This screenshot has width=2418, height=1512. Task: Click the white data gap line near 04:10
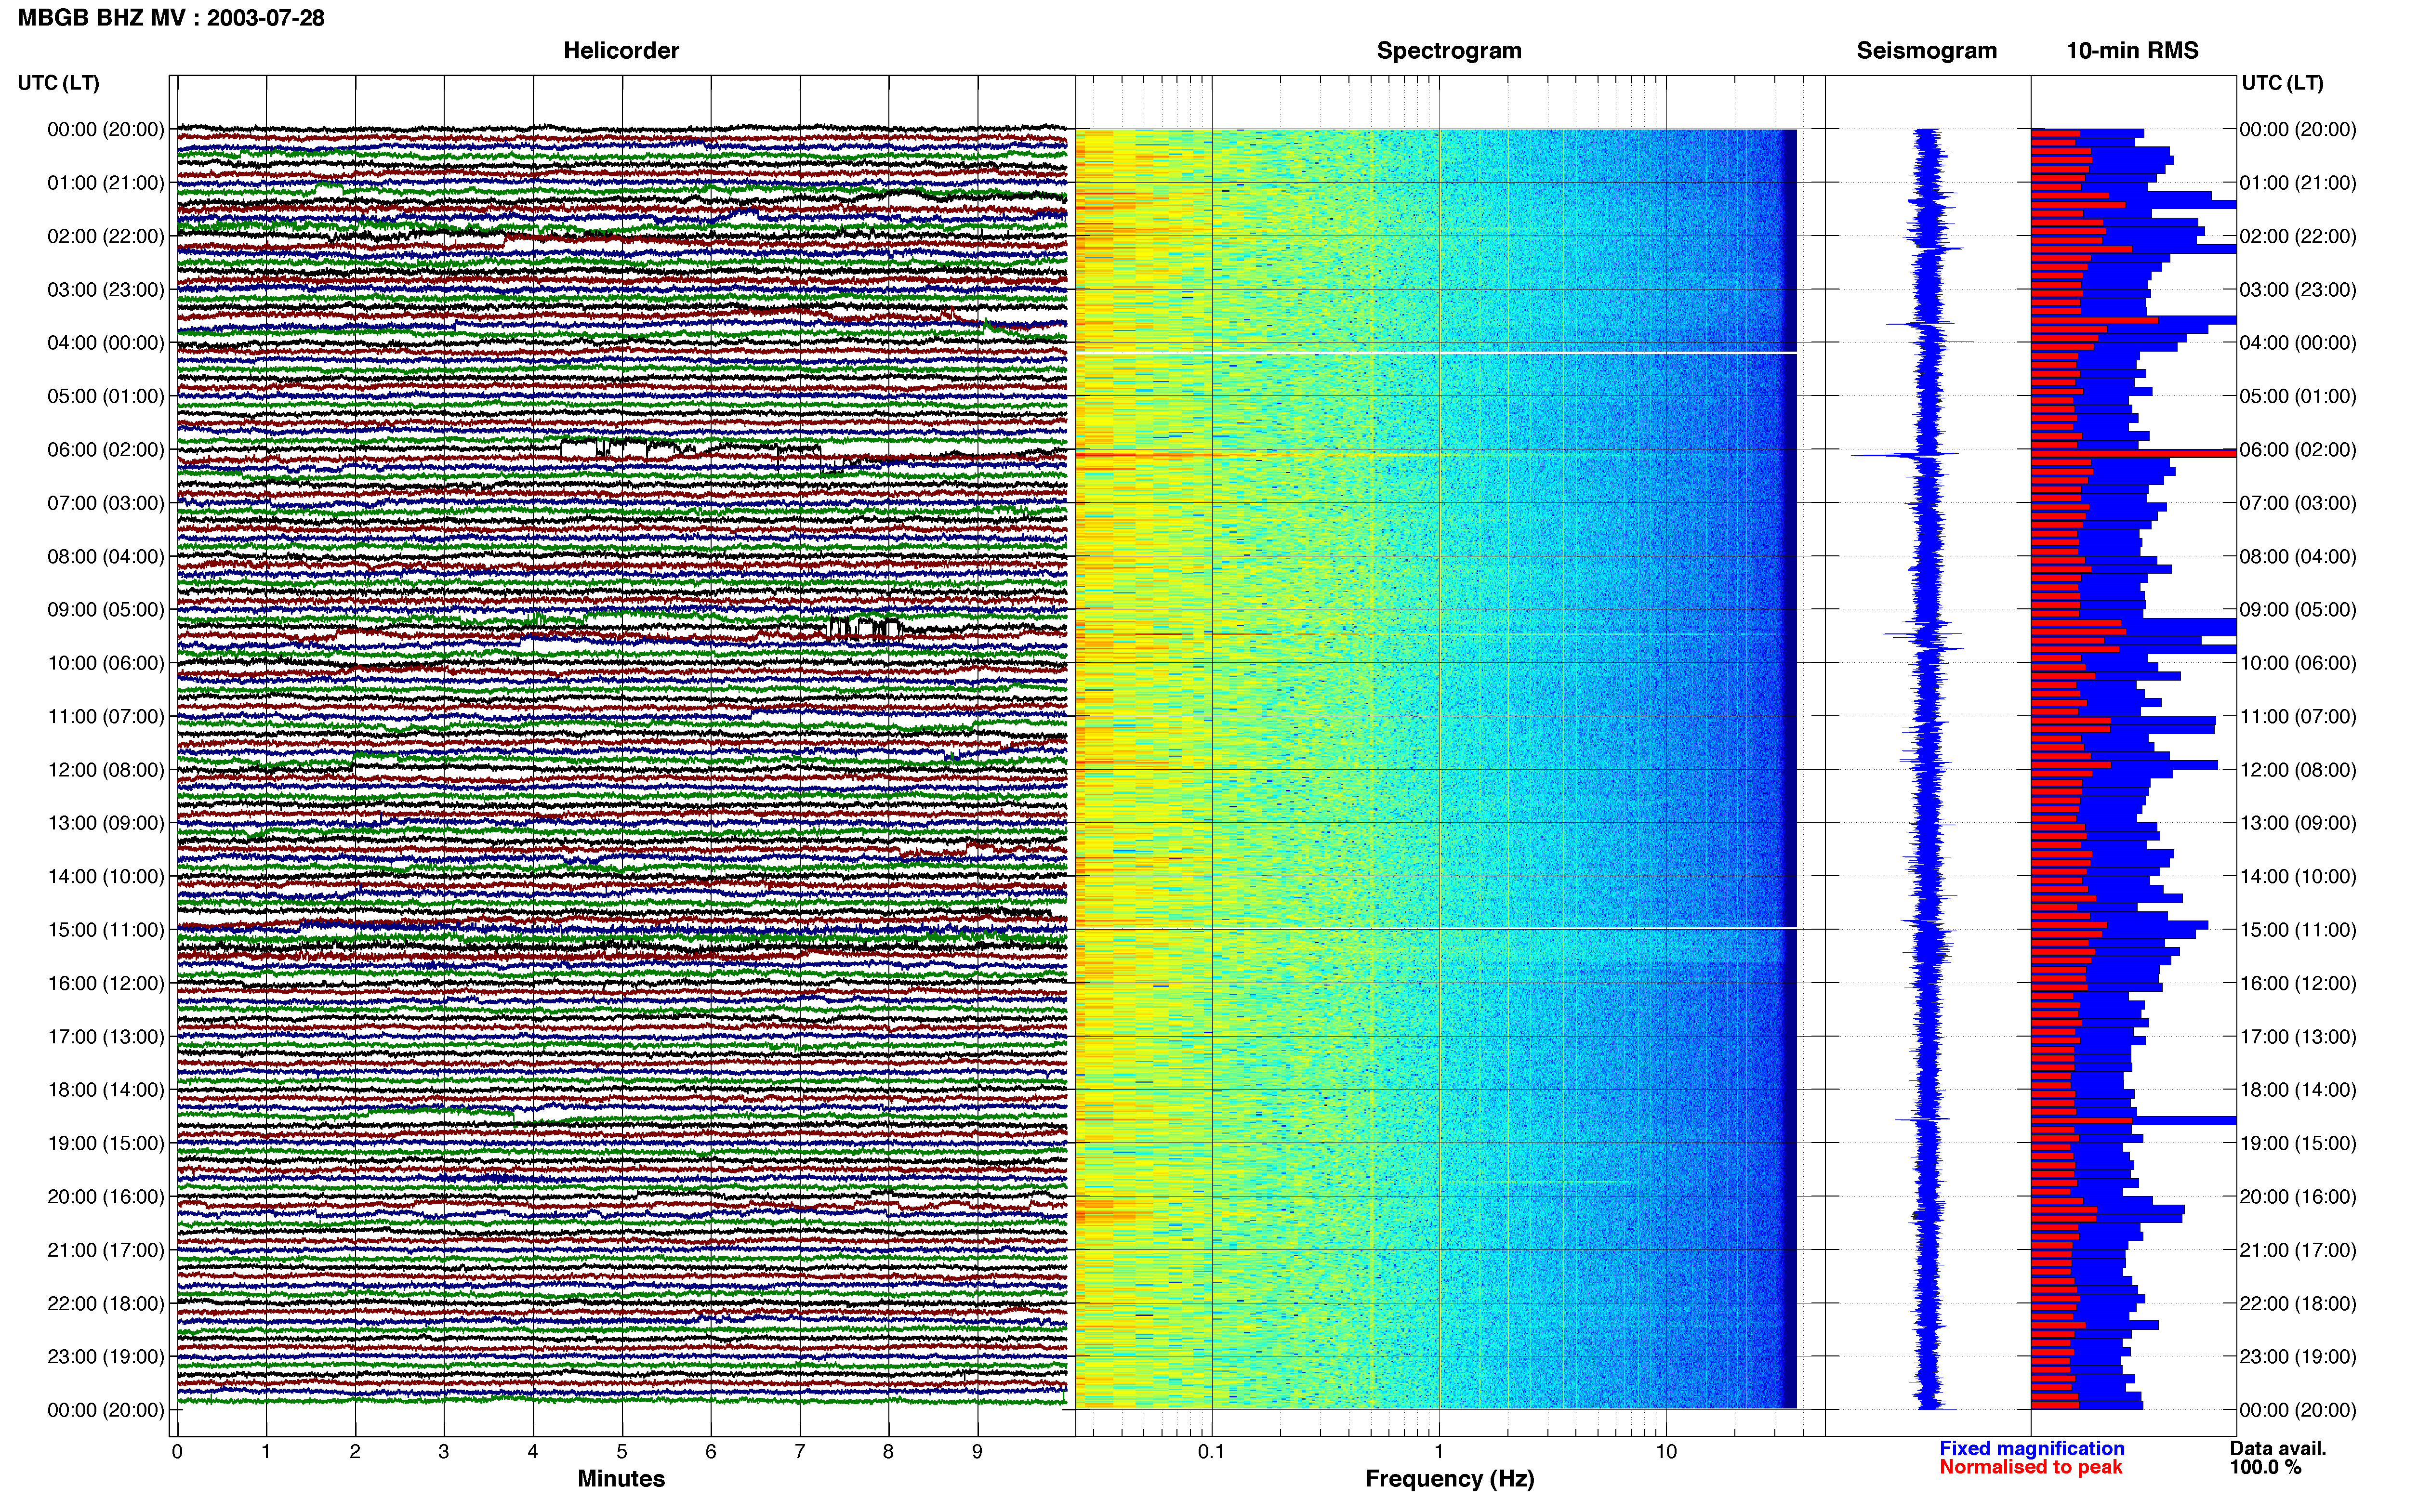pyautogui.click(x=1436, y=352)
